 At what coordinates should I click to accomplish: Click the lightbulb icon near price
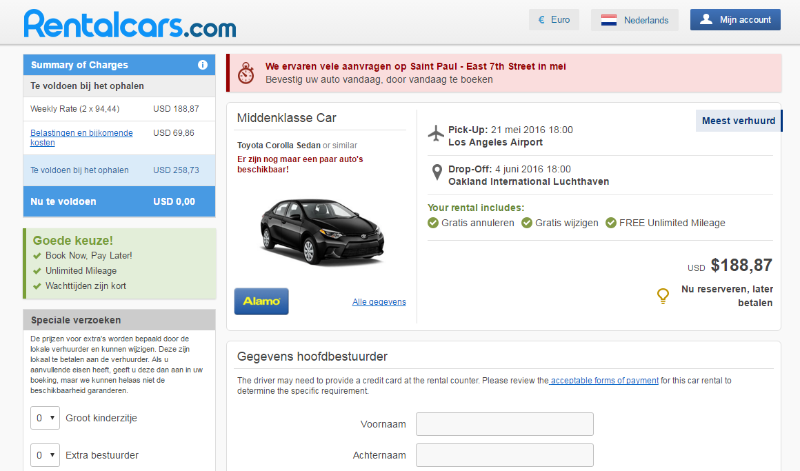[x=661, y=295]
